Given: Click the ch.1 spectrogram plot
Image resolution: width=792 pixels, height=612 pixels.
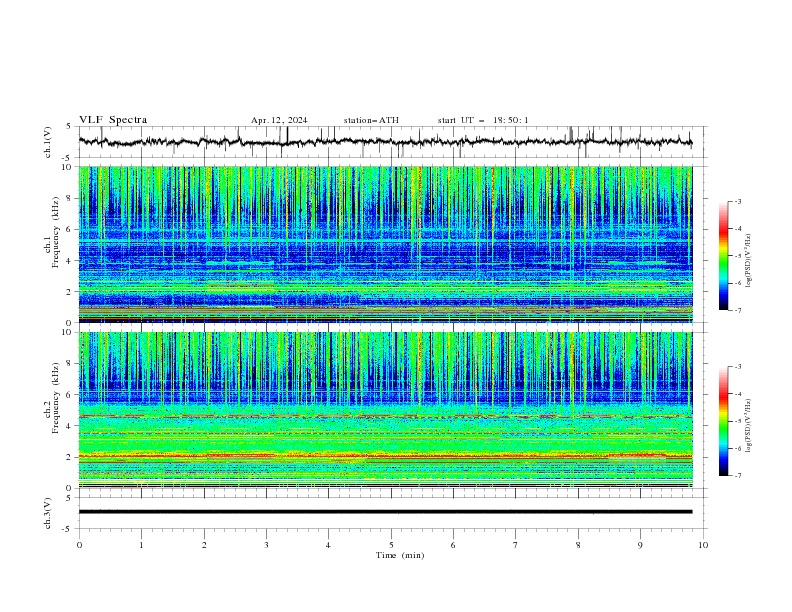Looking at the screenshot, I should 386,244.
